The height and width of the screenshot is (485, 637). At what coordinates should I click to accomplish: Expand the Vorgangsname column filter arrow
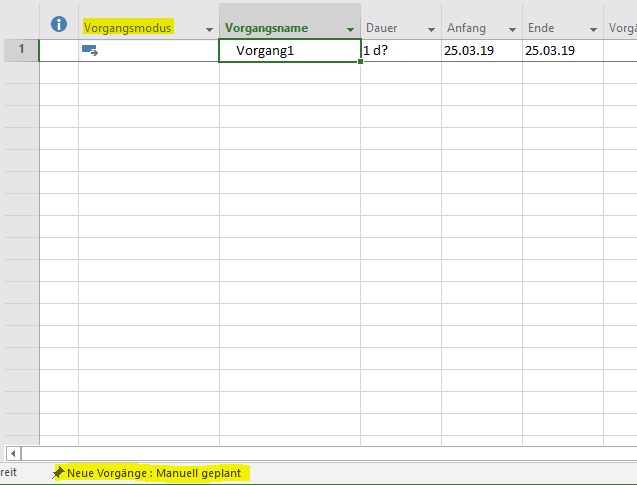pos(350,29)
